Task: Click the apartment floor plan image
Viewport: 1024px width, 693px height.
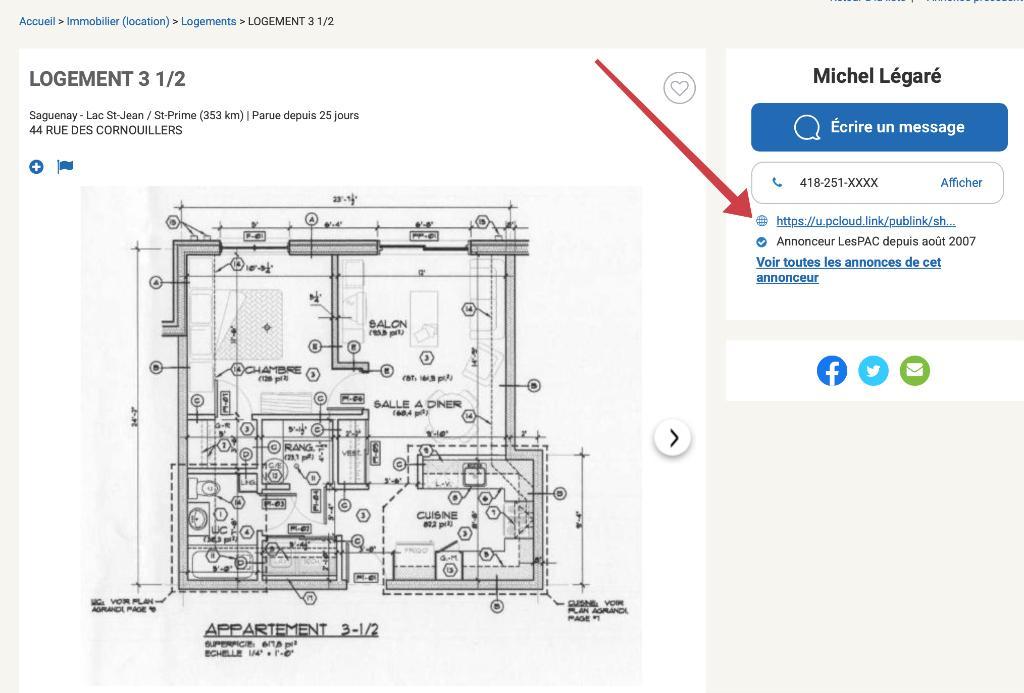Action: click(361, 436)
